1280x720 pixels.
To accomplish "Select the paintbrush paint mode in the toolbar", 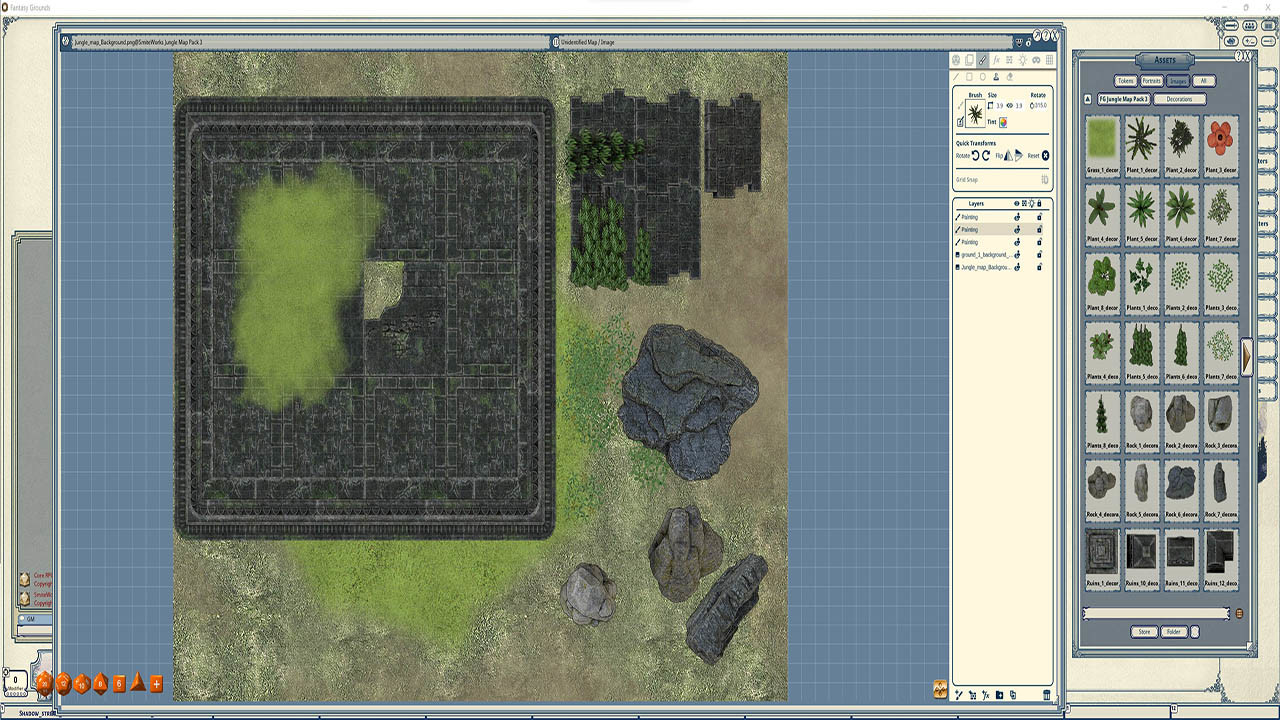I will pyautogui.click(x=982, y=60).
